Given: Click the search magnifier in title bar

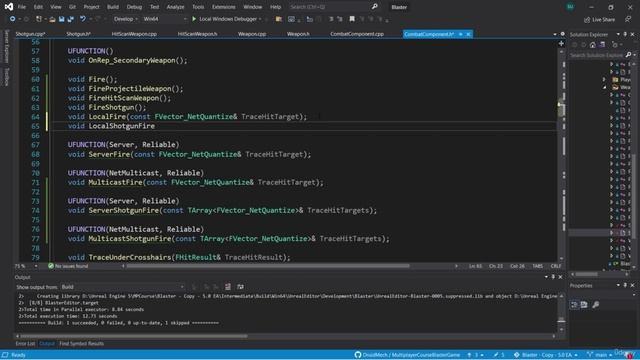Looking at the screenshot, I should pyautogui.click(x=375, y=7).
